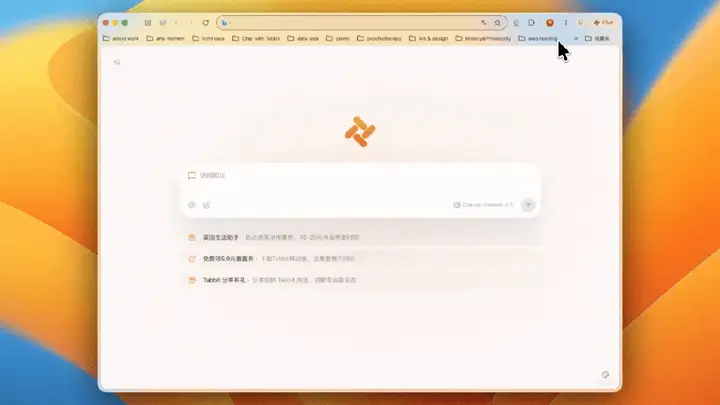Screen dimensions: 720x405
Task: Click the orange icon beside the first suggestion
Action: [192, 237]
